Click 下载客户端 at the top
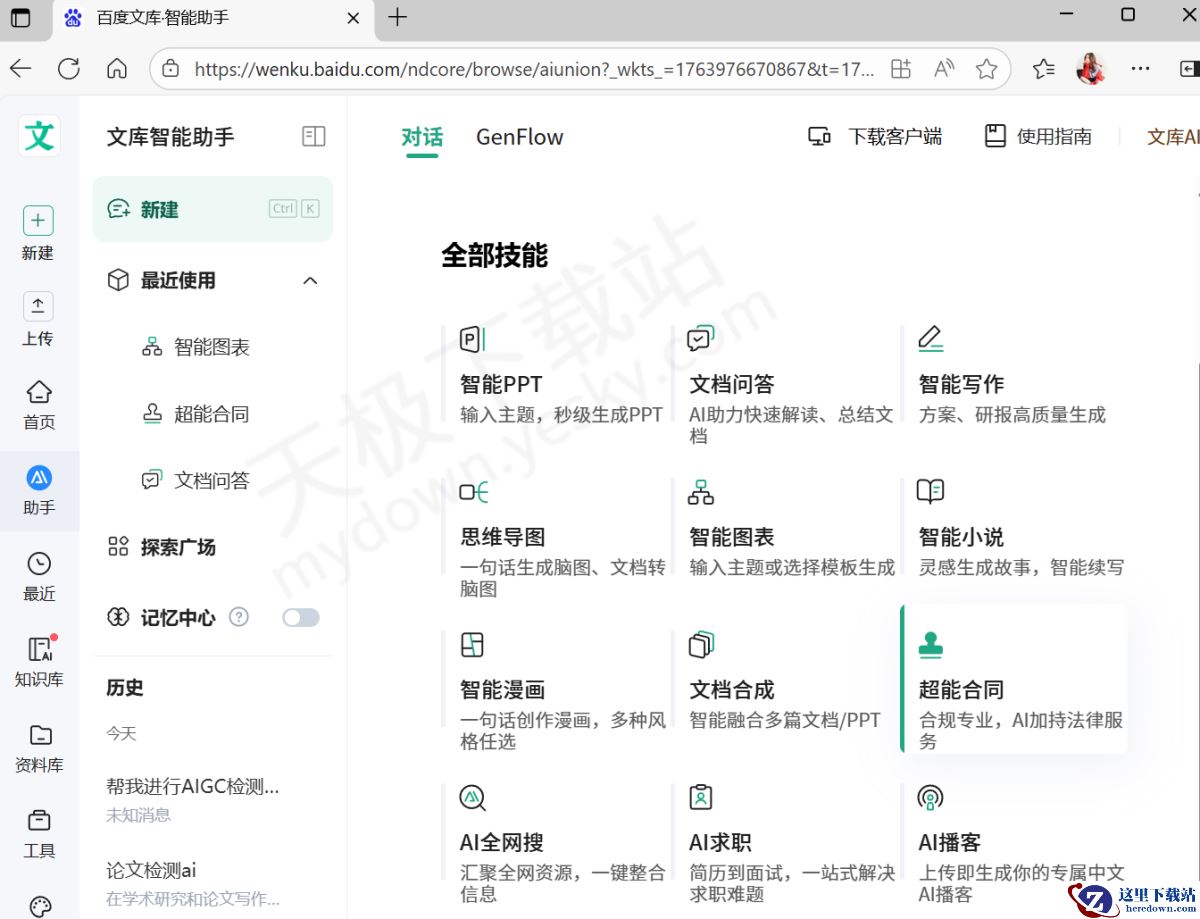 880,137
